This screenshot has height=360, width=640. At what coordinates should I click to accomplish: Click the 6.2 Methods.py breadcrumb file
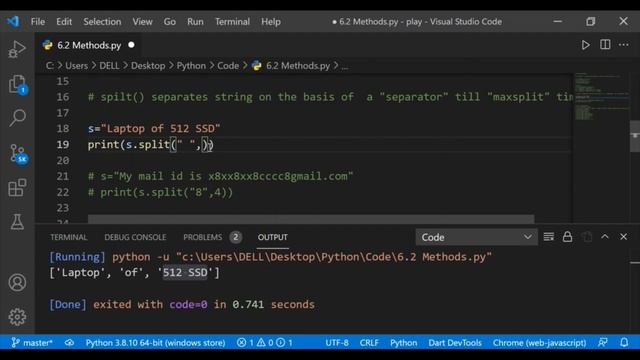291,66
